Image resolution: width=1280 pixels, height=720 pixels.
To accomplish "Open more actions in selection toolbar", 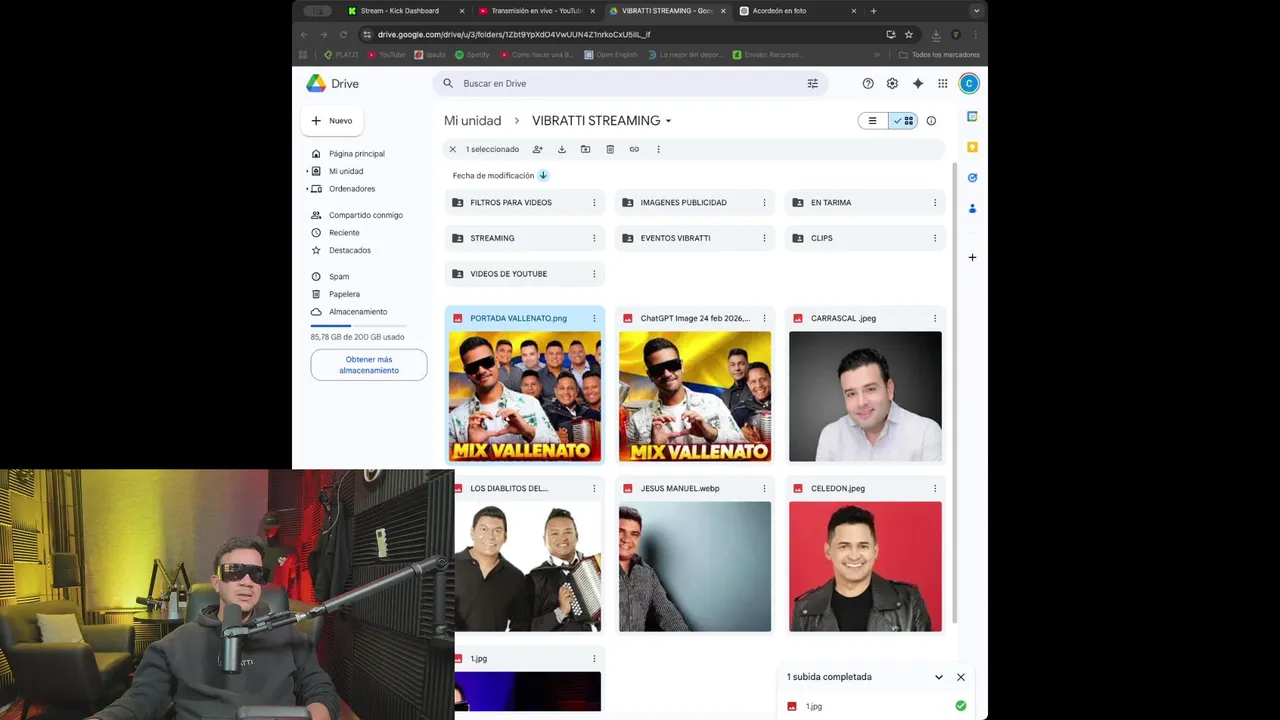I will pos(658,149).
